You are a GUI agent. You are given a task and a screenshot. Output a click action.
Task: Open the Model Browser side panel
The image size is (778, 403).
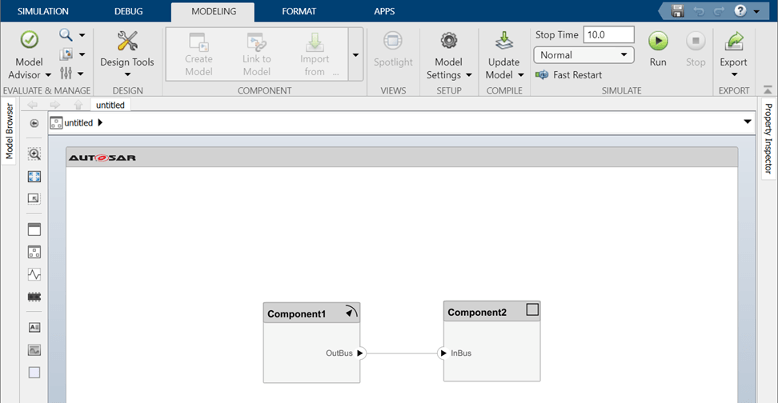[x=9, y=131]
